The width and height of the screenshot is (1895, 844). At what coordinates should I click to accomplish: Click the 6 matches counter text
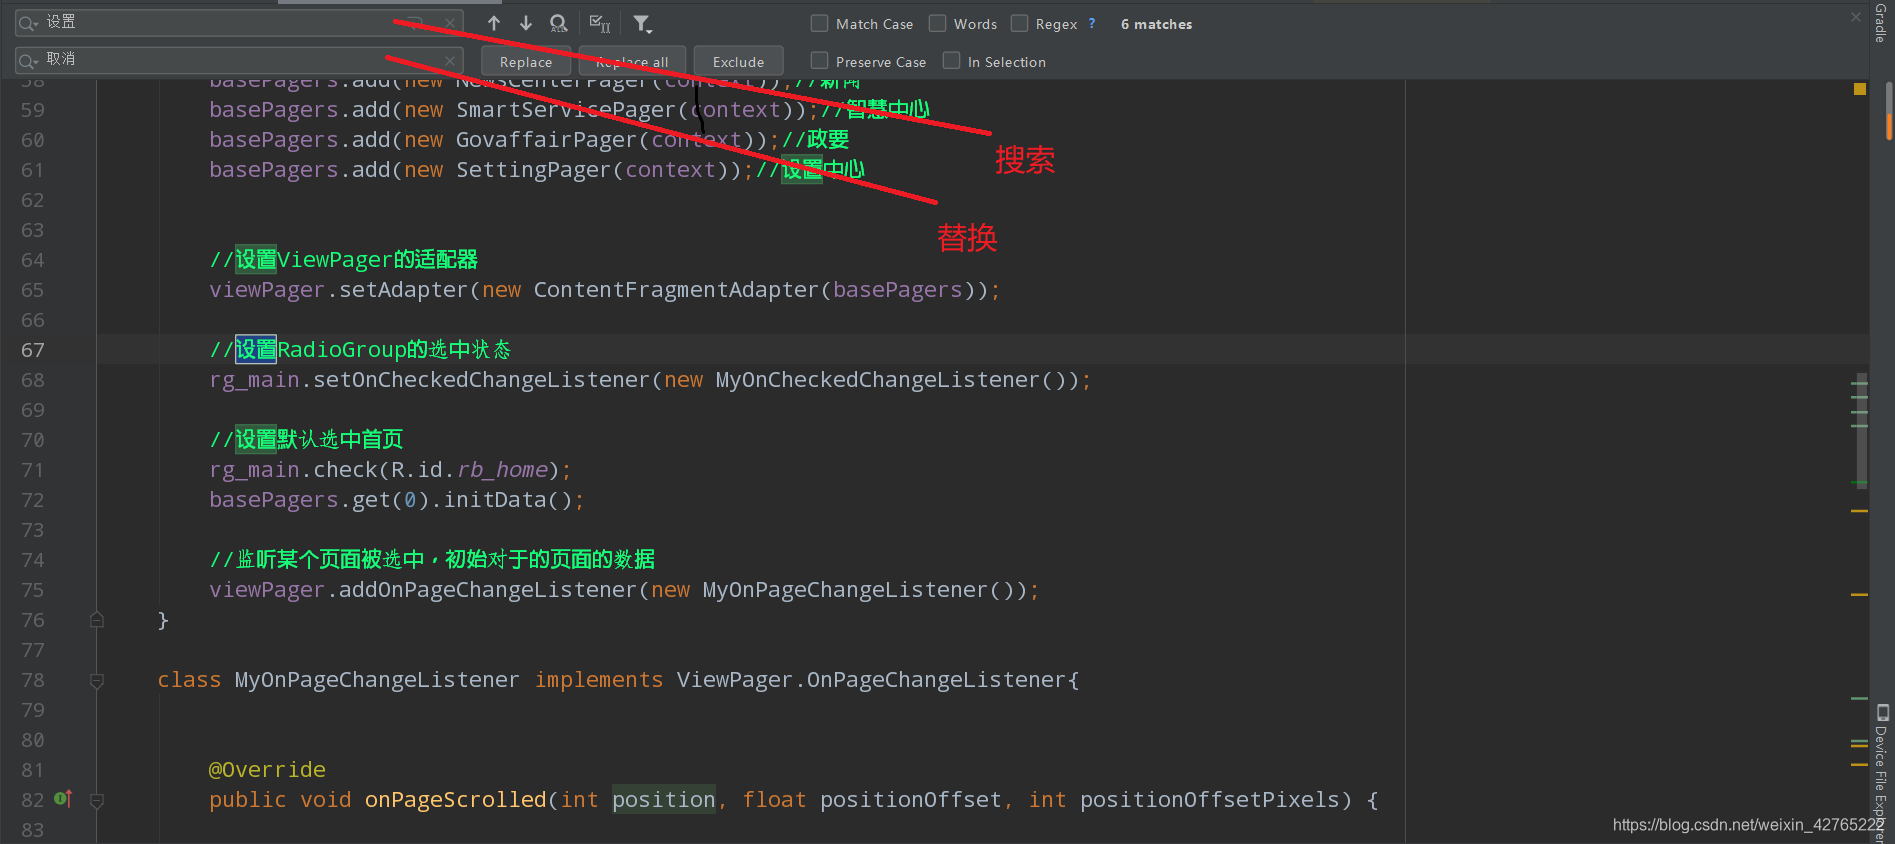1156,24
